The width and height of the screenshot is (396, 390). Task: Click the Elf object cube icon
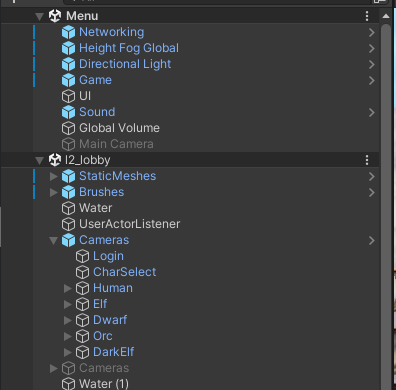[82, 304]
